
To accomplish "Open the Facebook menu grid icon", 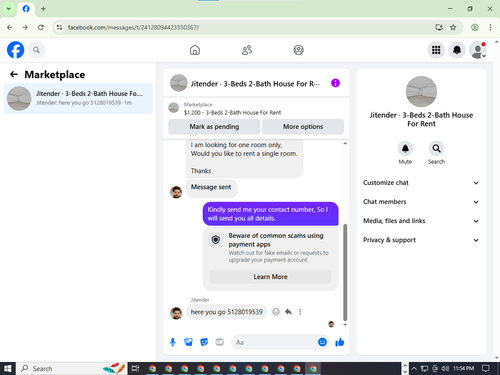I will [436, 50].
